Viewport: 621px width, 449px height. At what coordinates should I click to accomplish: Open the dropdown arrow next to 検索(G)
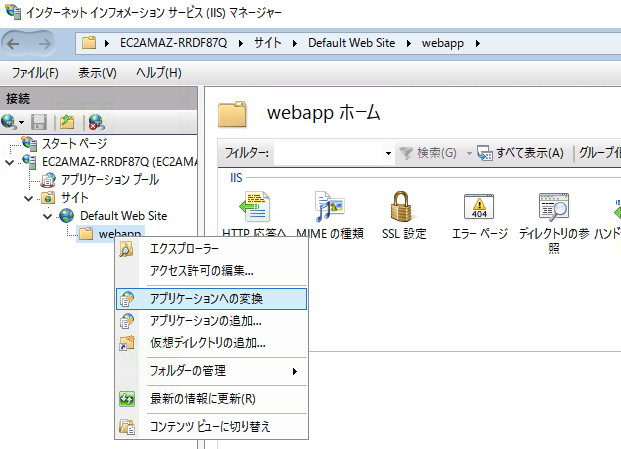click(469, 153)
